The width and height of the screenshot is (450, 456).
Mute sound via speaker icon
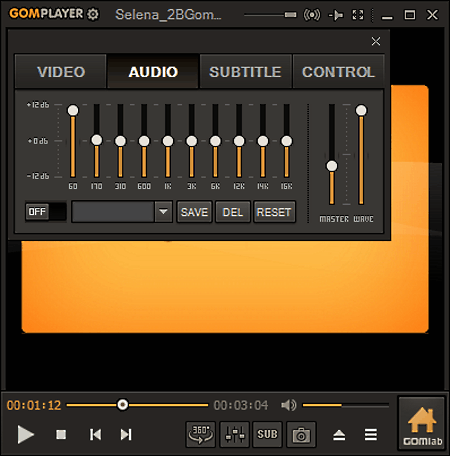pyautogui.click(x=289, y=405)
